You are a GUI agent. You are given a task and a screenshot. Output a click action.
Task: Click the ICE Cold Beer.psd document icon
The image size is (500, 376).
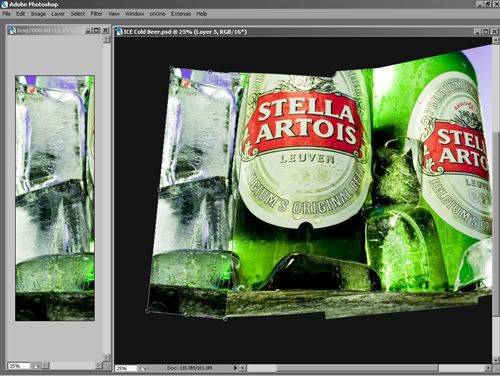(x=119, y=32)
